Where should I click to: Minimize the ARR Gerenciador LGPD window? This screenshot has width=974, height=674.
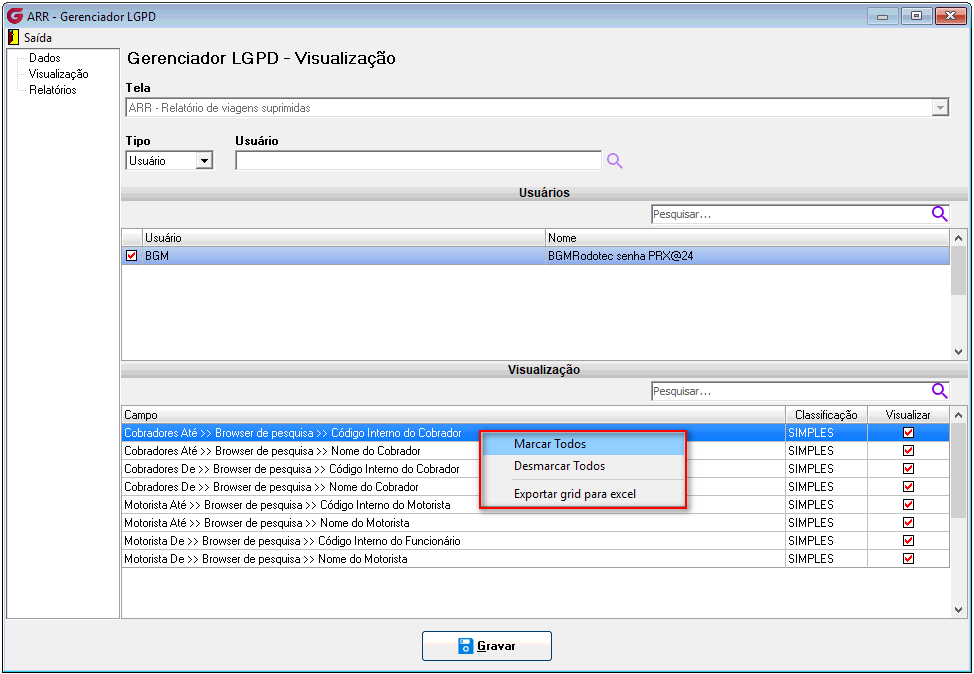point(882,17)
